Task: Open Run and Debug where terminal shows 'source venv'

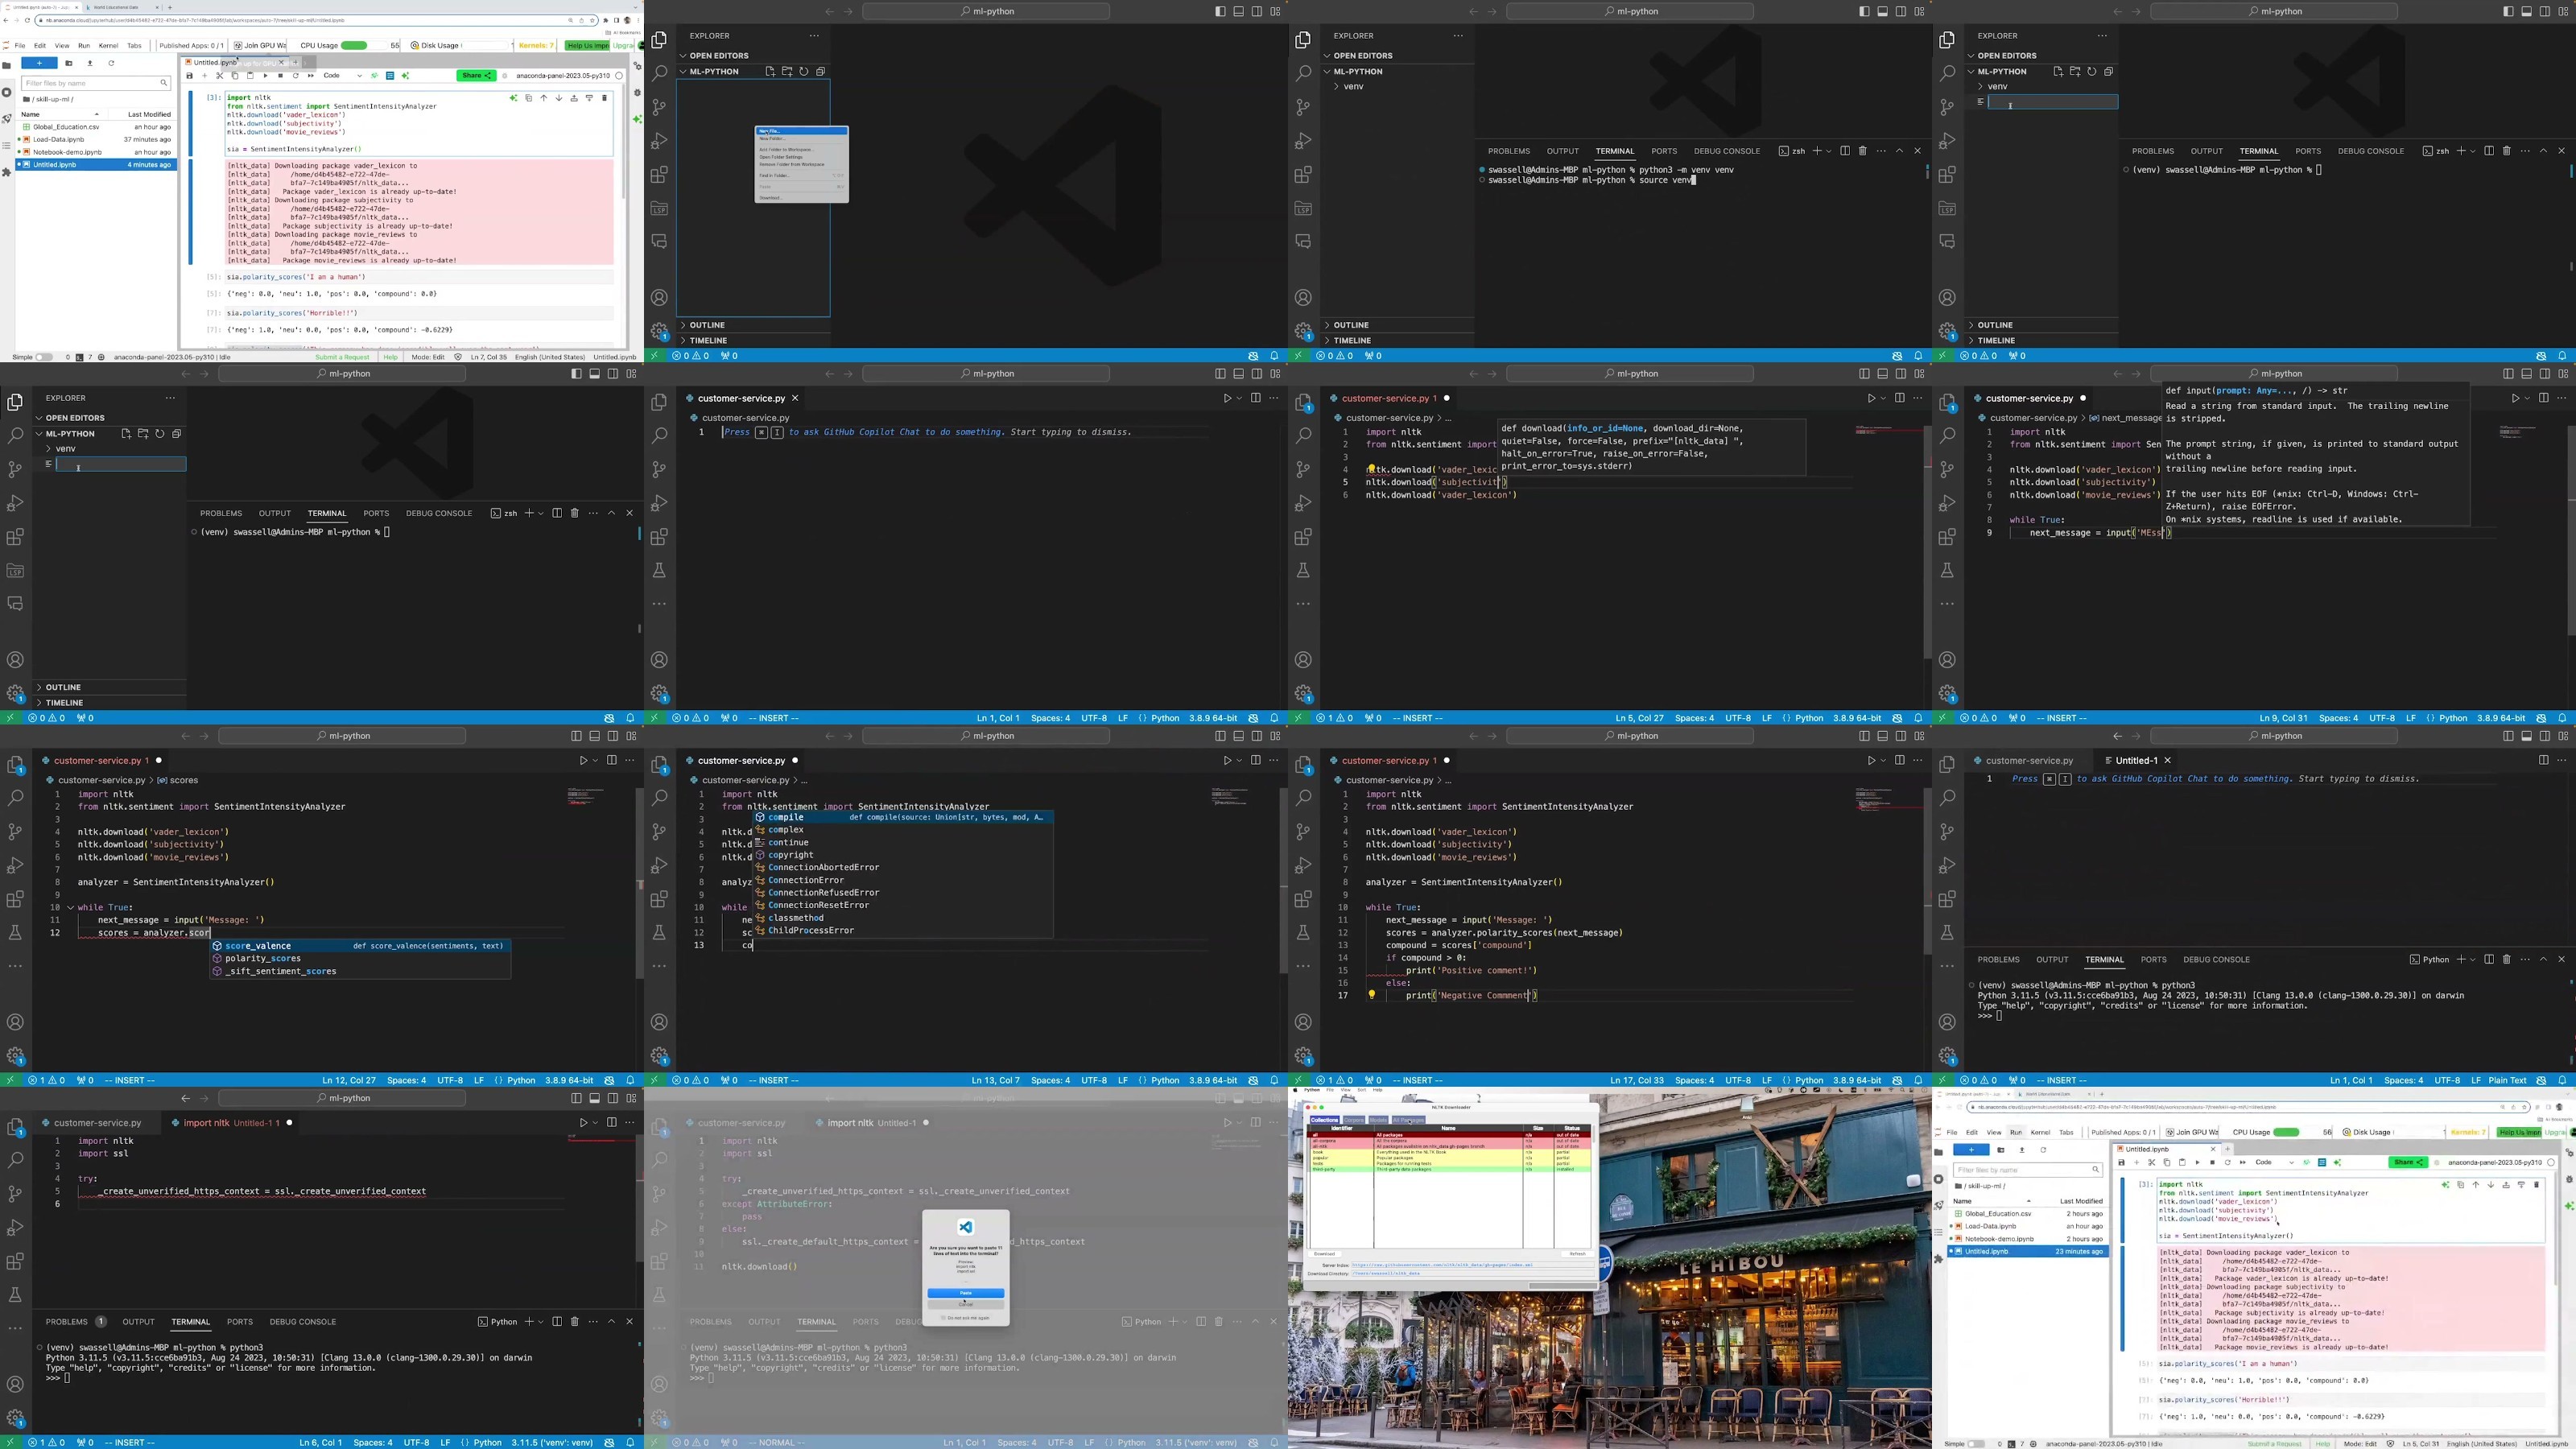Action: pos(1303,141)
